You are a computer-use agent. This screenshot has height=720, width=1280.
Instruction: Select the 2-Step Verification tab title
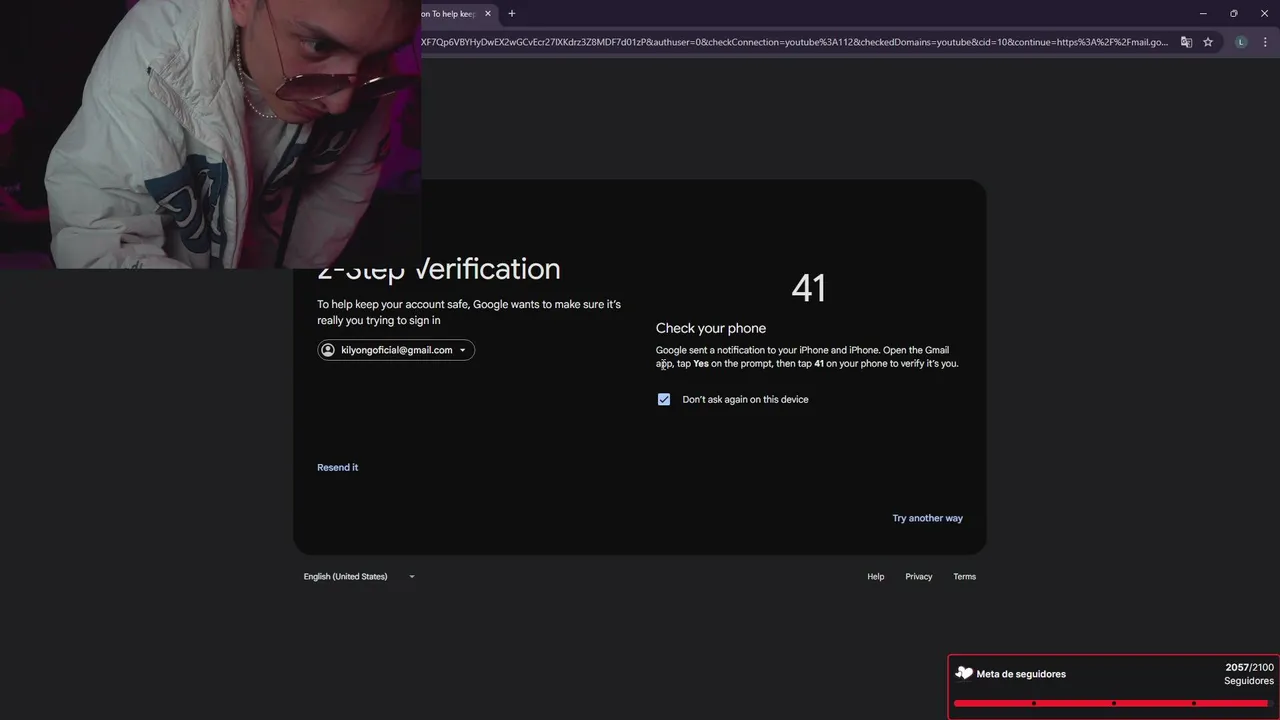click(448, 14)
